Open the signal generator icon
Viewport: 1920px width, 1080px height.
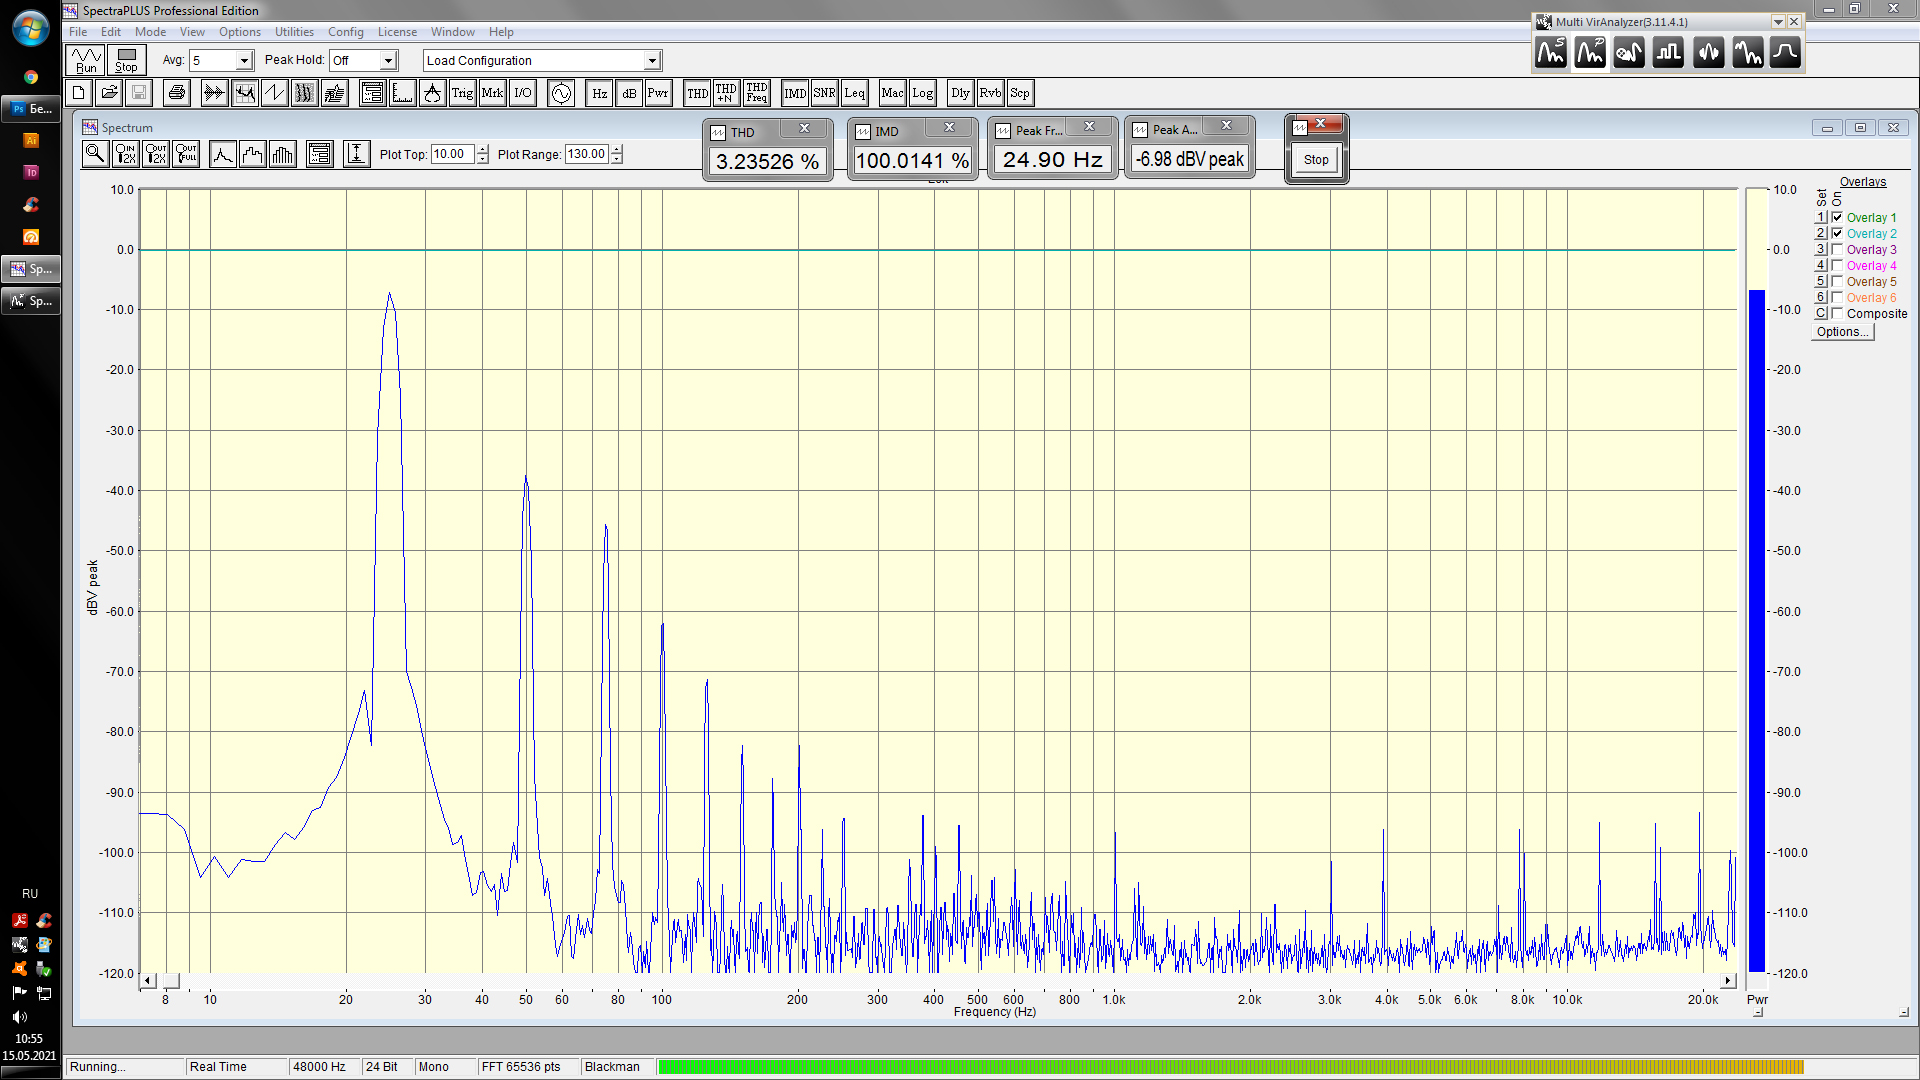[561, 93]
